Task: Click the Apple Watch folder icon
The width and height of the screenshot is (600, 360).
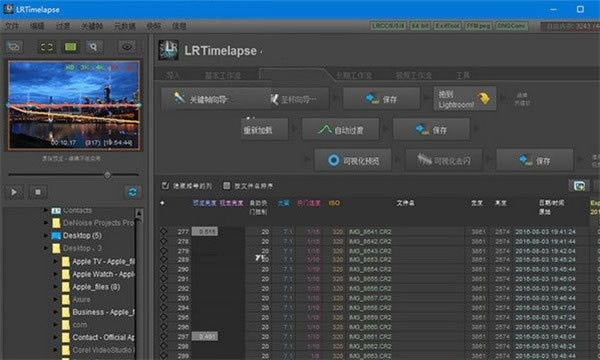Action: coord(66,274)
